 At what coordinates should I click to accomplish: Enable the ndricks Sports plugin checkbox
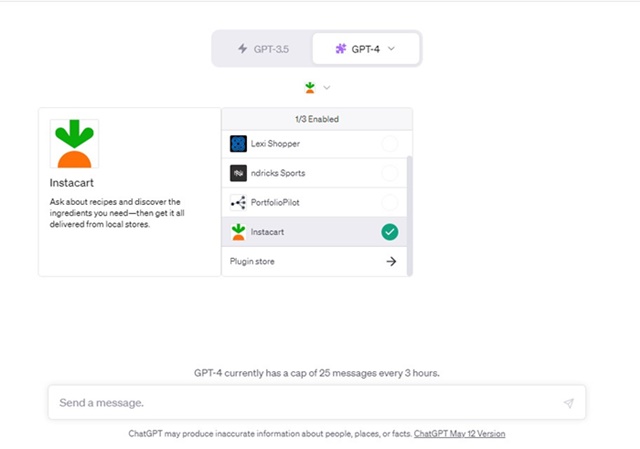390,173
